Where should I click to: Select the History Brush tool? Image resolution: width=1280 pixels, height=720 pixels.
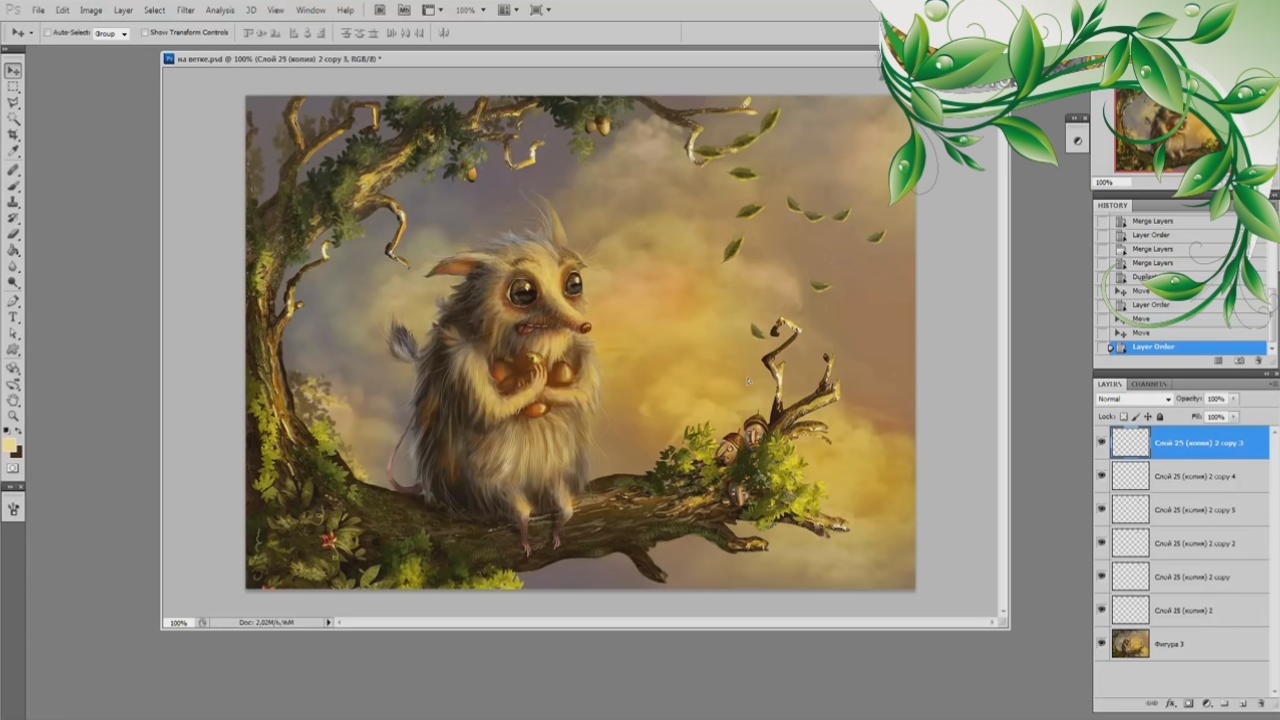13,219
